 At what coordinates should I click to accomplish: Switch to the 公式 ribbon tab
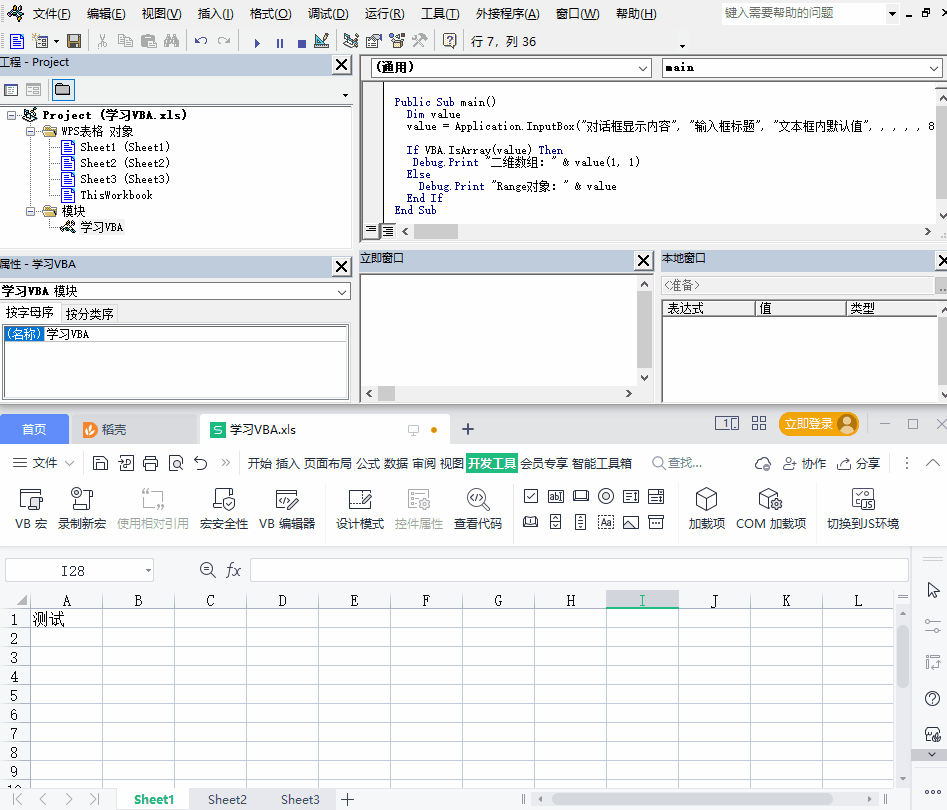coord(368,463)
